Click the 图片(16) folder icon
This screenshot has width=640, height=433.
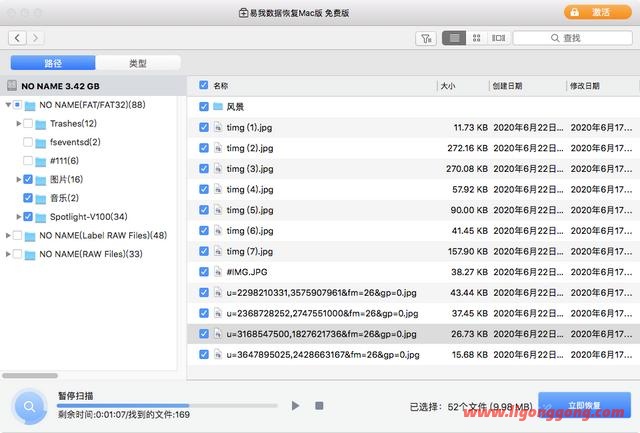[40, 180]
